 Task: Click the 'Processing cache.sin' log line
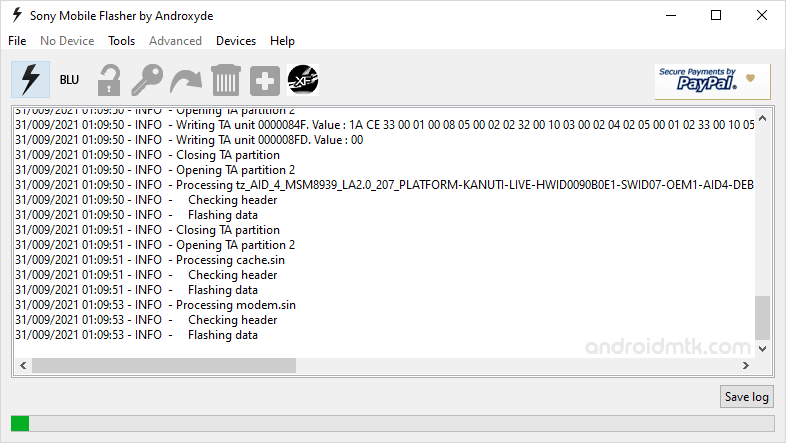tap(150, 260)
